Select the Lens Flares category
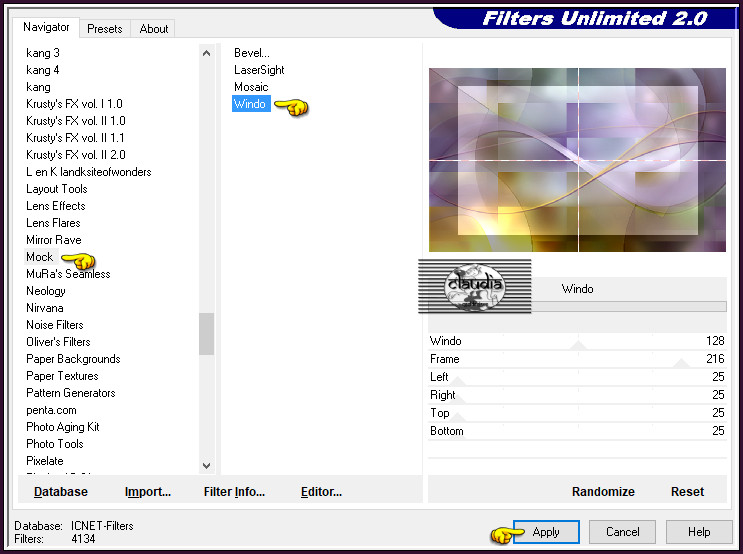Screen dimensions: 743x554 54,223
